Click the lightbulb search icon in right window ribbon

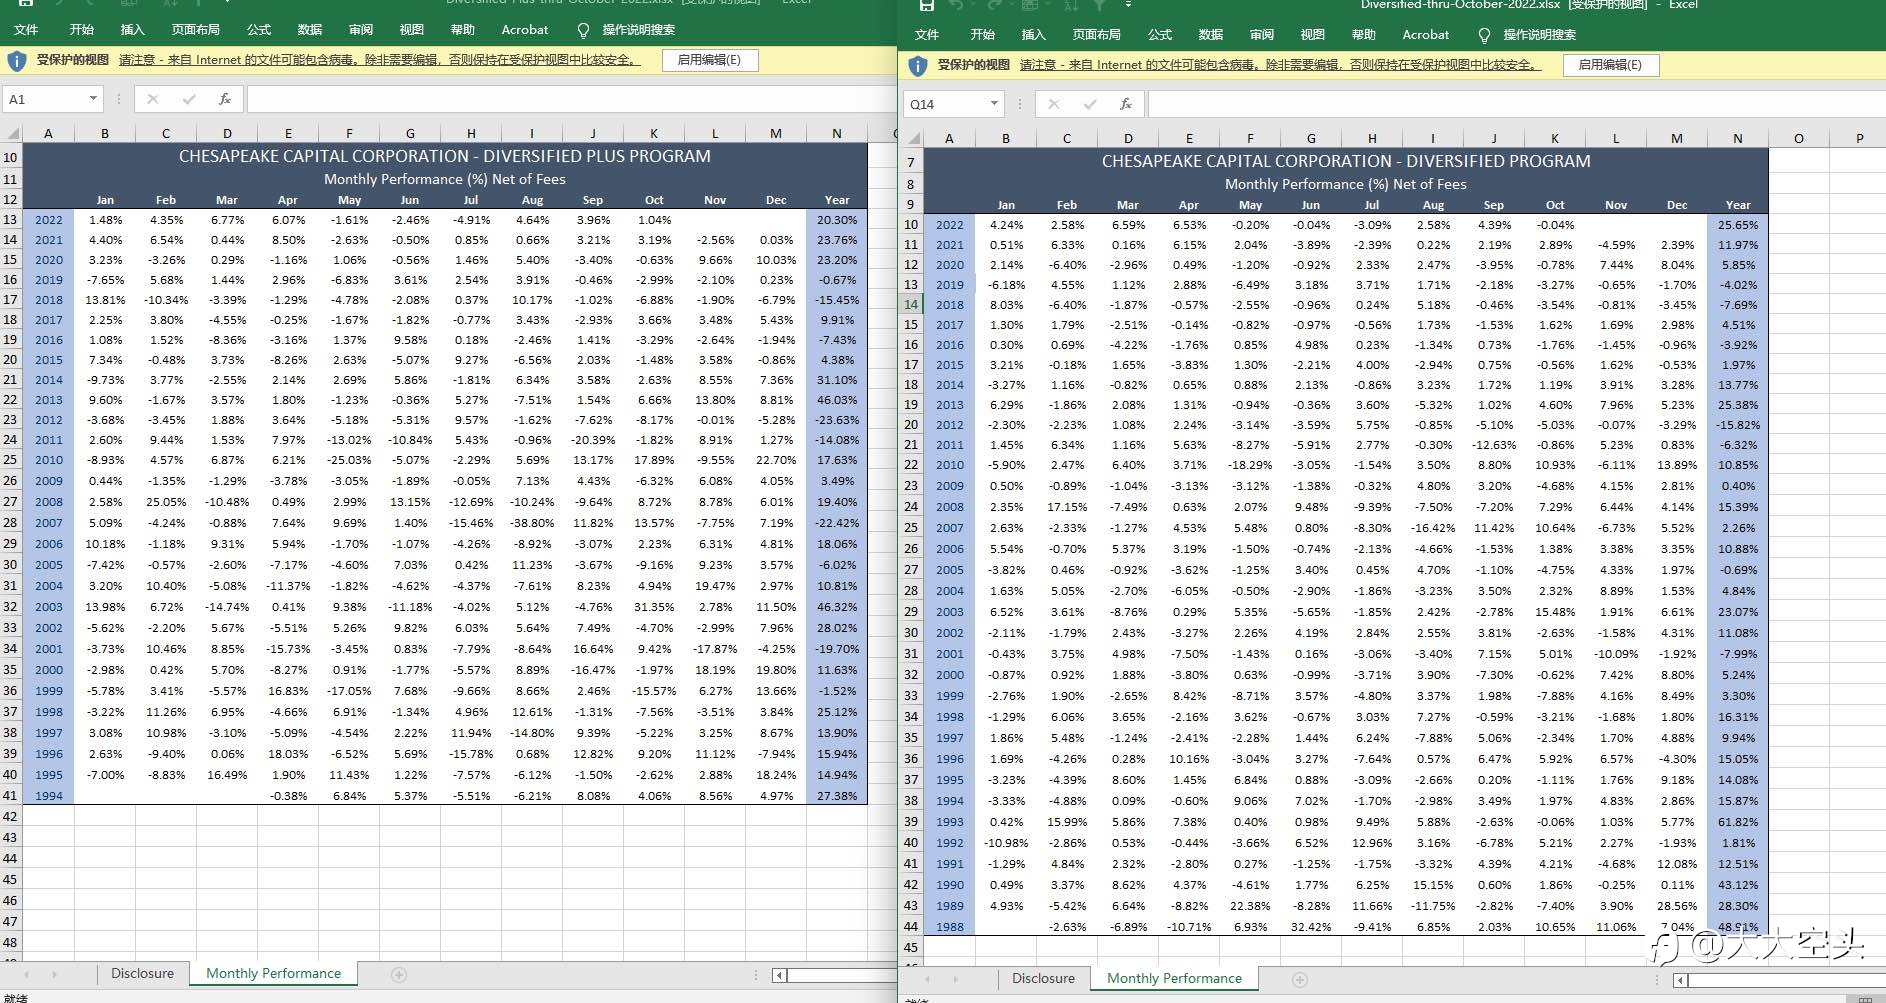pyautogui.click(x=1485, y=35)
